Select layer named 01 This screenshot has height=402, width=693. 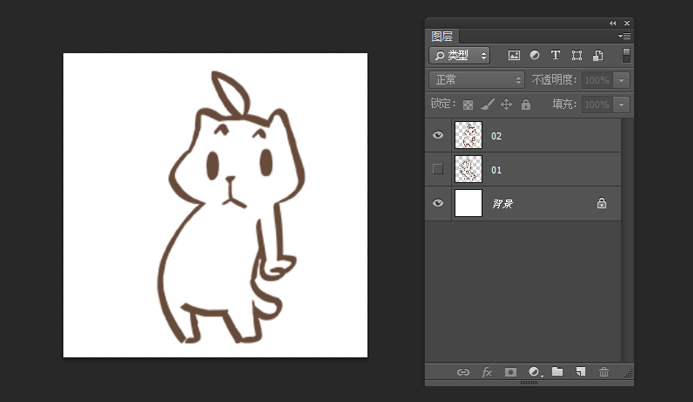tap(496, 170)
